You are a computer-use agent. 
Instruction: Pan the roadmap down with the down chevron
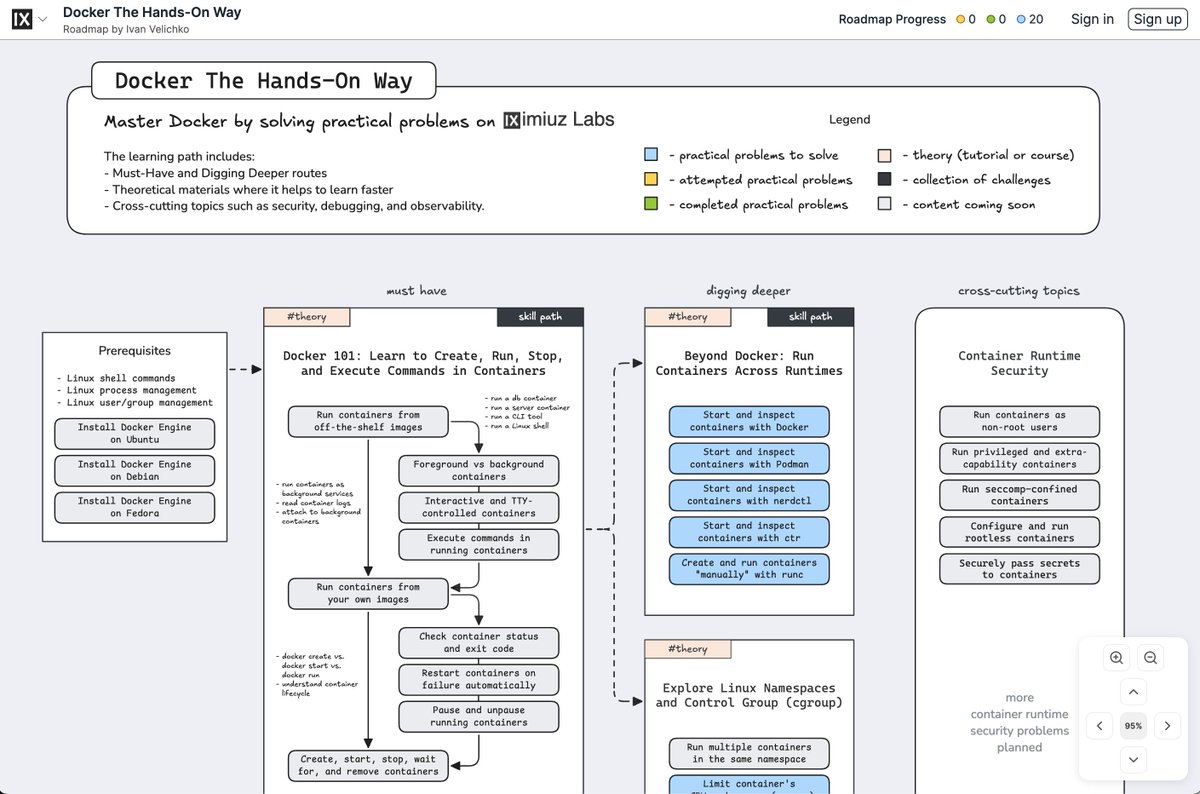(x=1133, y=759)
